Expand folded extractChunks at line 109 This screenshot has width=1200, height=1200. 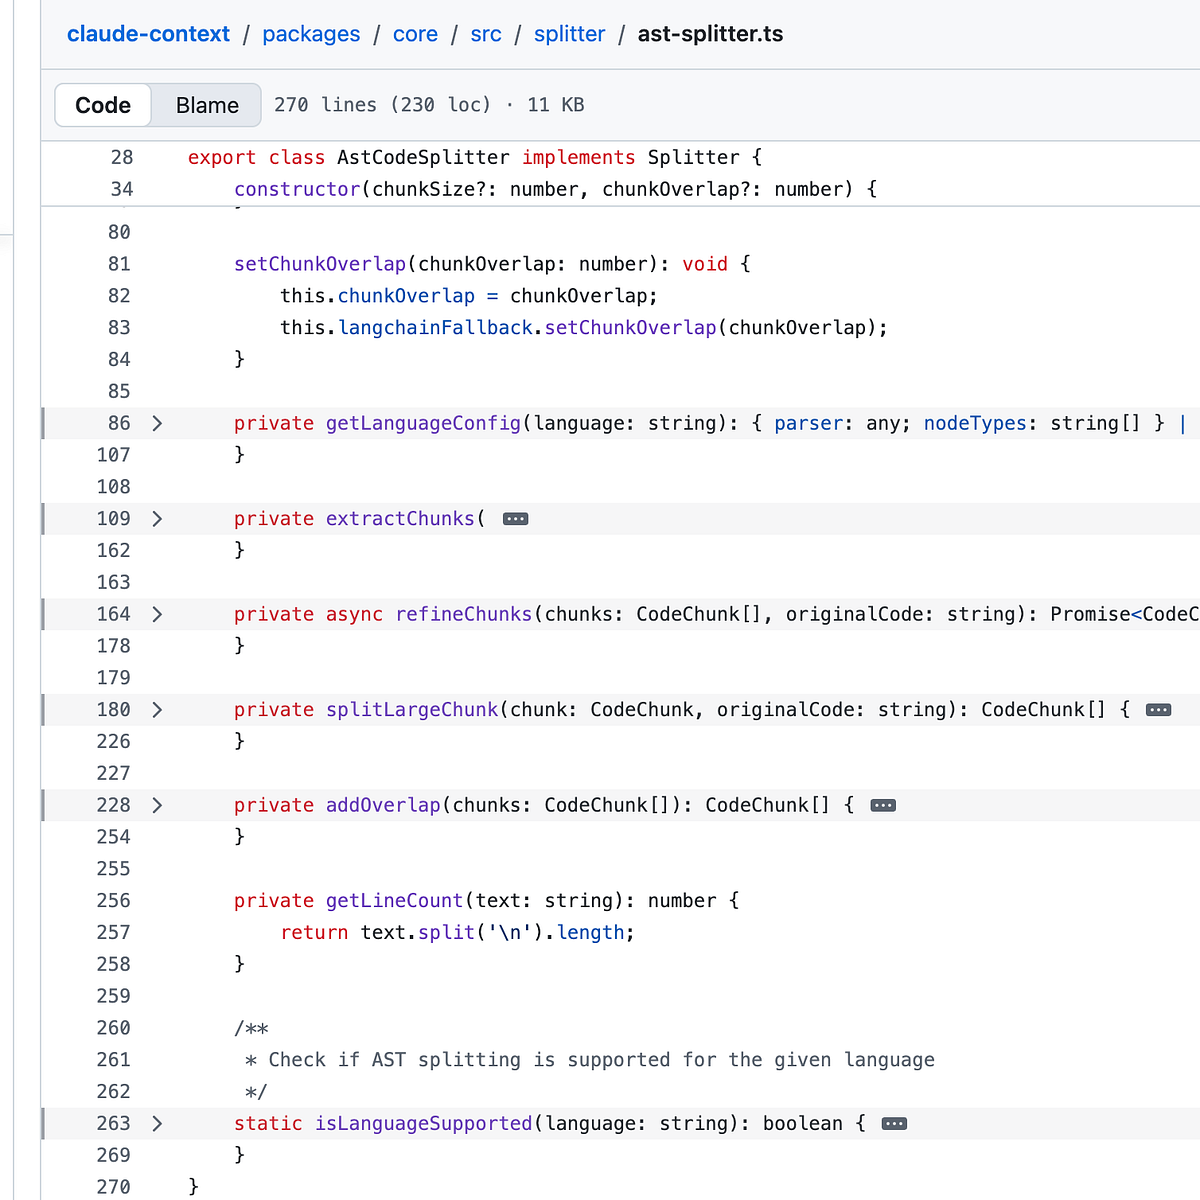pos(156,519)
